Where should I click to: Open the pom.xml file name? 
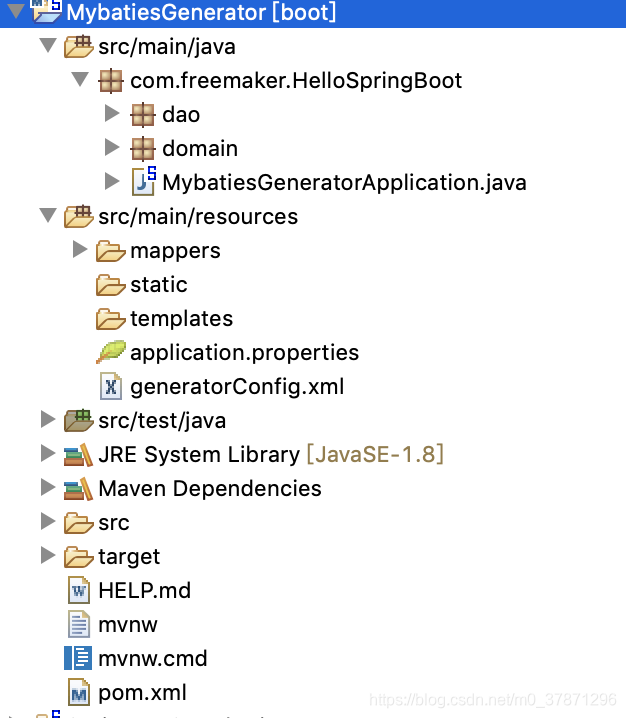(142, 693)
